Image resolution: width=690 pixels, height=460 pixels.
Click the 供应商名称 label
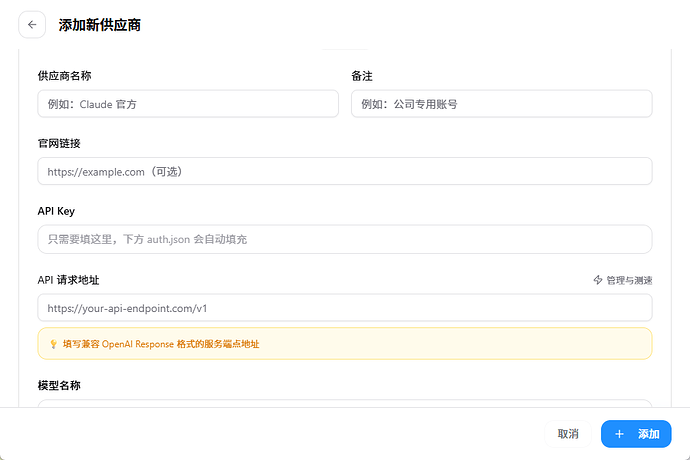65,76
